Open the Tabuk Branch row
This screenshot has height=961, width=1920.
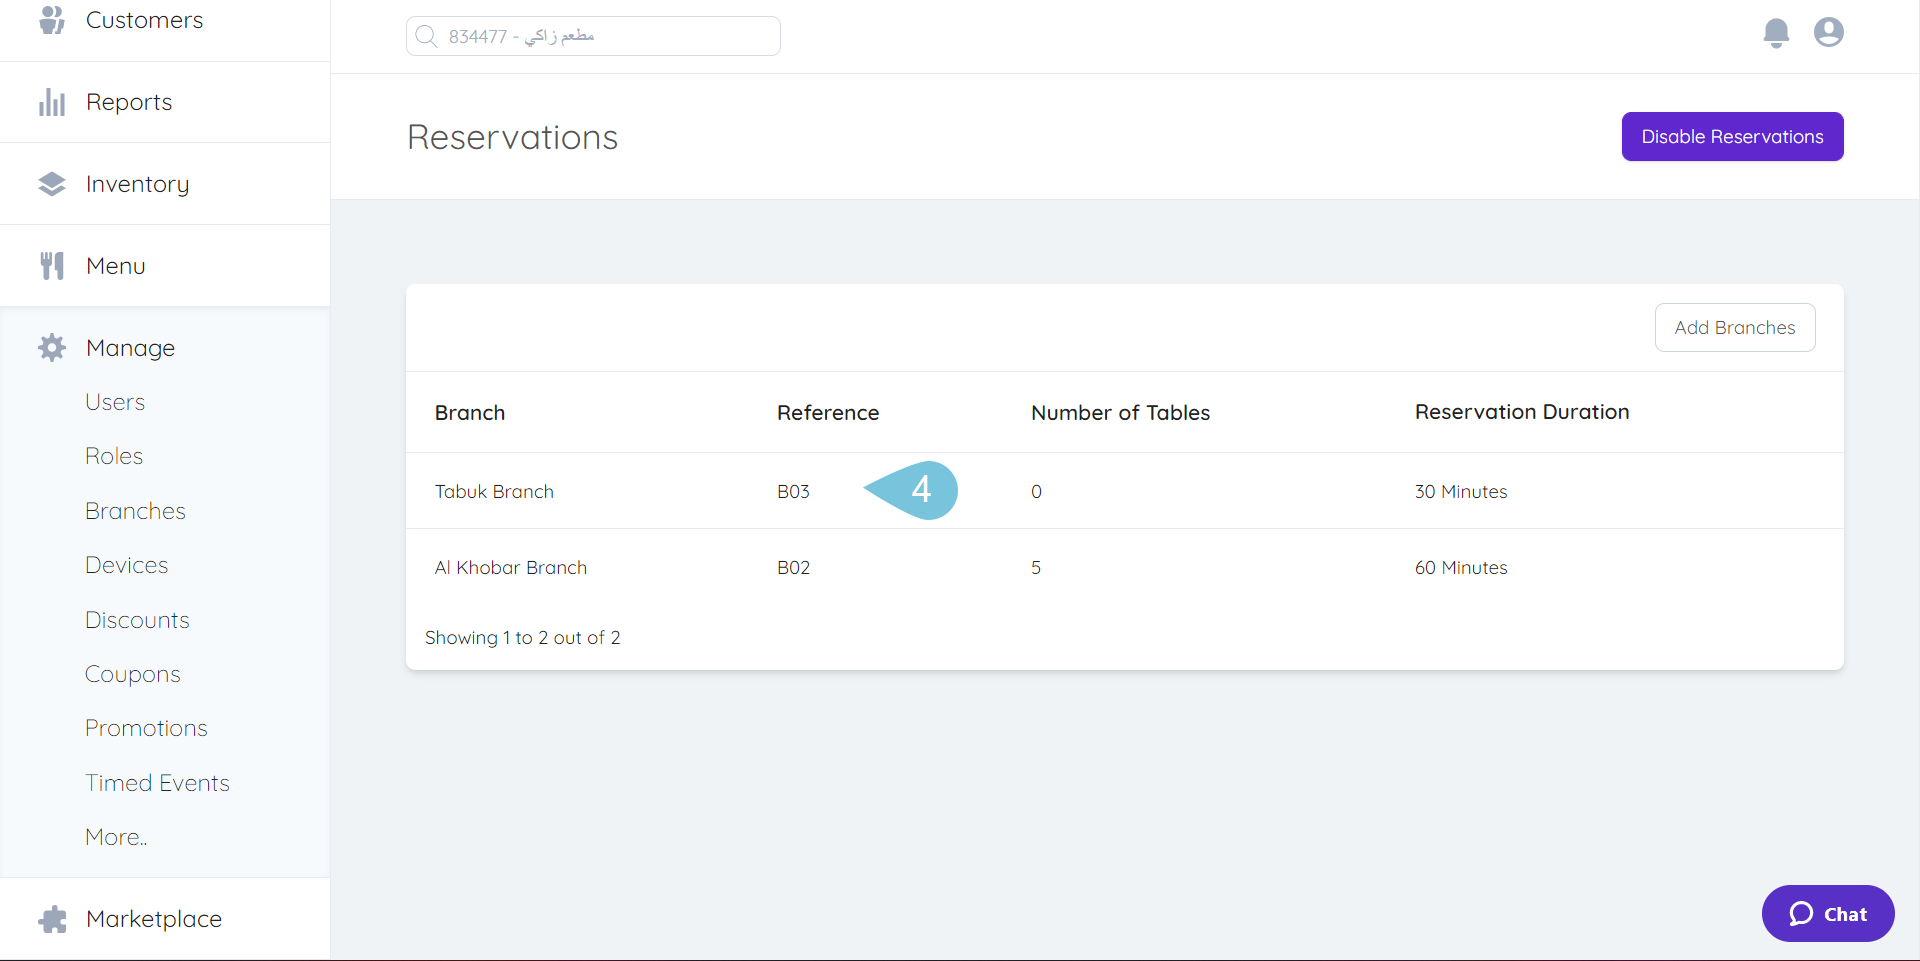pos(494,491)
